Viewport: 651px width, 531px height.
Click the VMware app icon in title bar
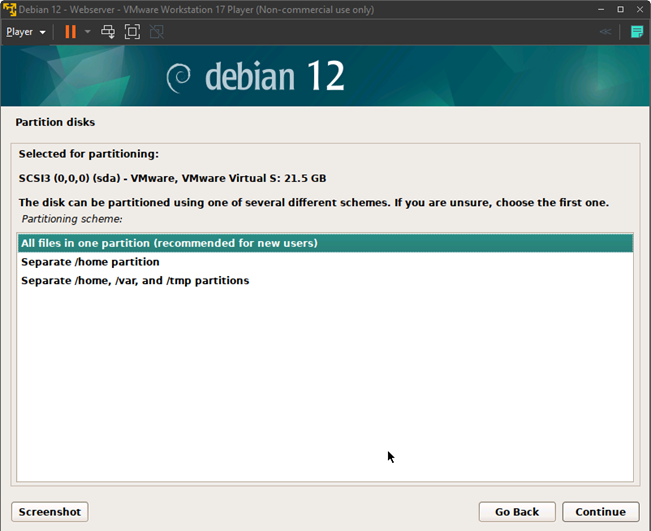click(10, 9)
